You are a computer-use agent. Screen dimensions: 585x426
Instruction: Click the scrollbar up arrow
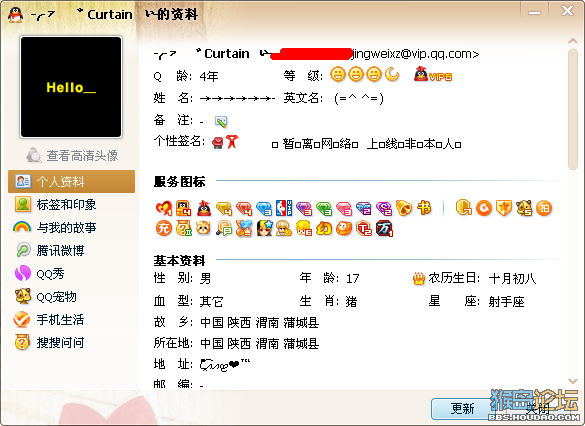573,41
